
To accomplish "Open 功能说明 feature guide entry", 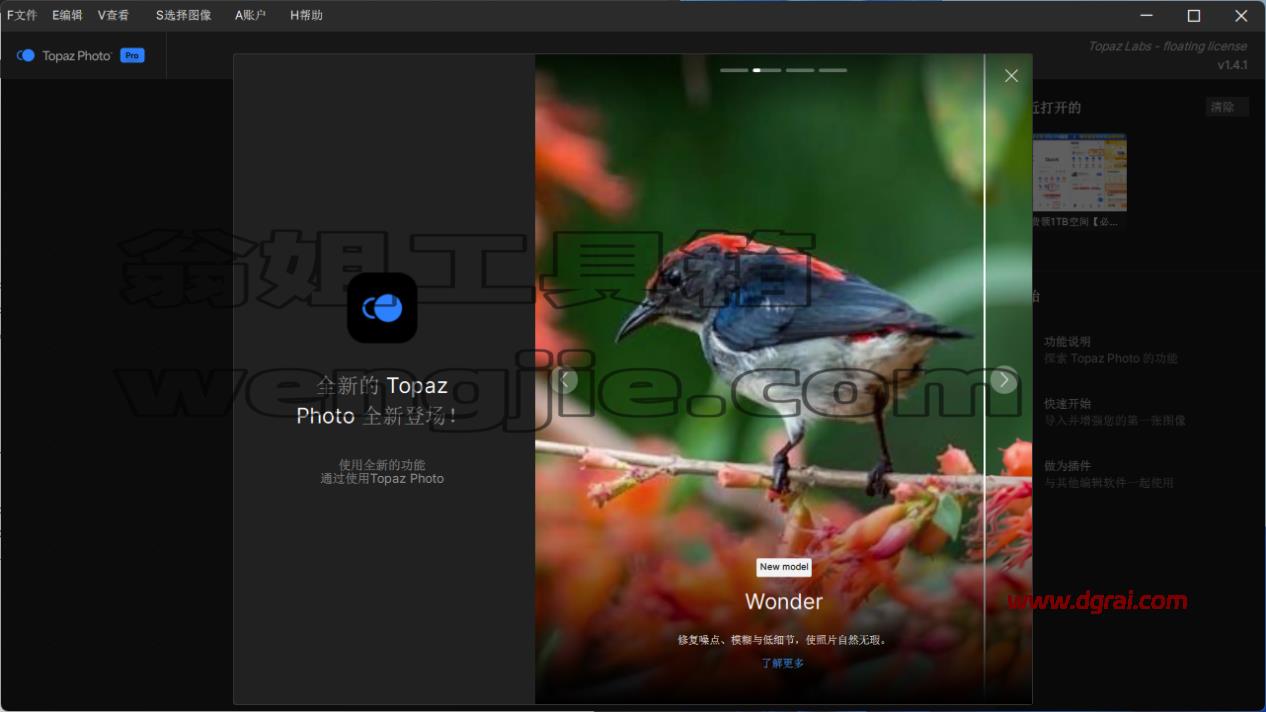I will coord(1110,350).
